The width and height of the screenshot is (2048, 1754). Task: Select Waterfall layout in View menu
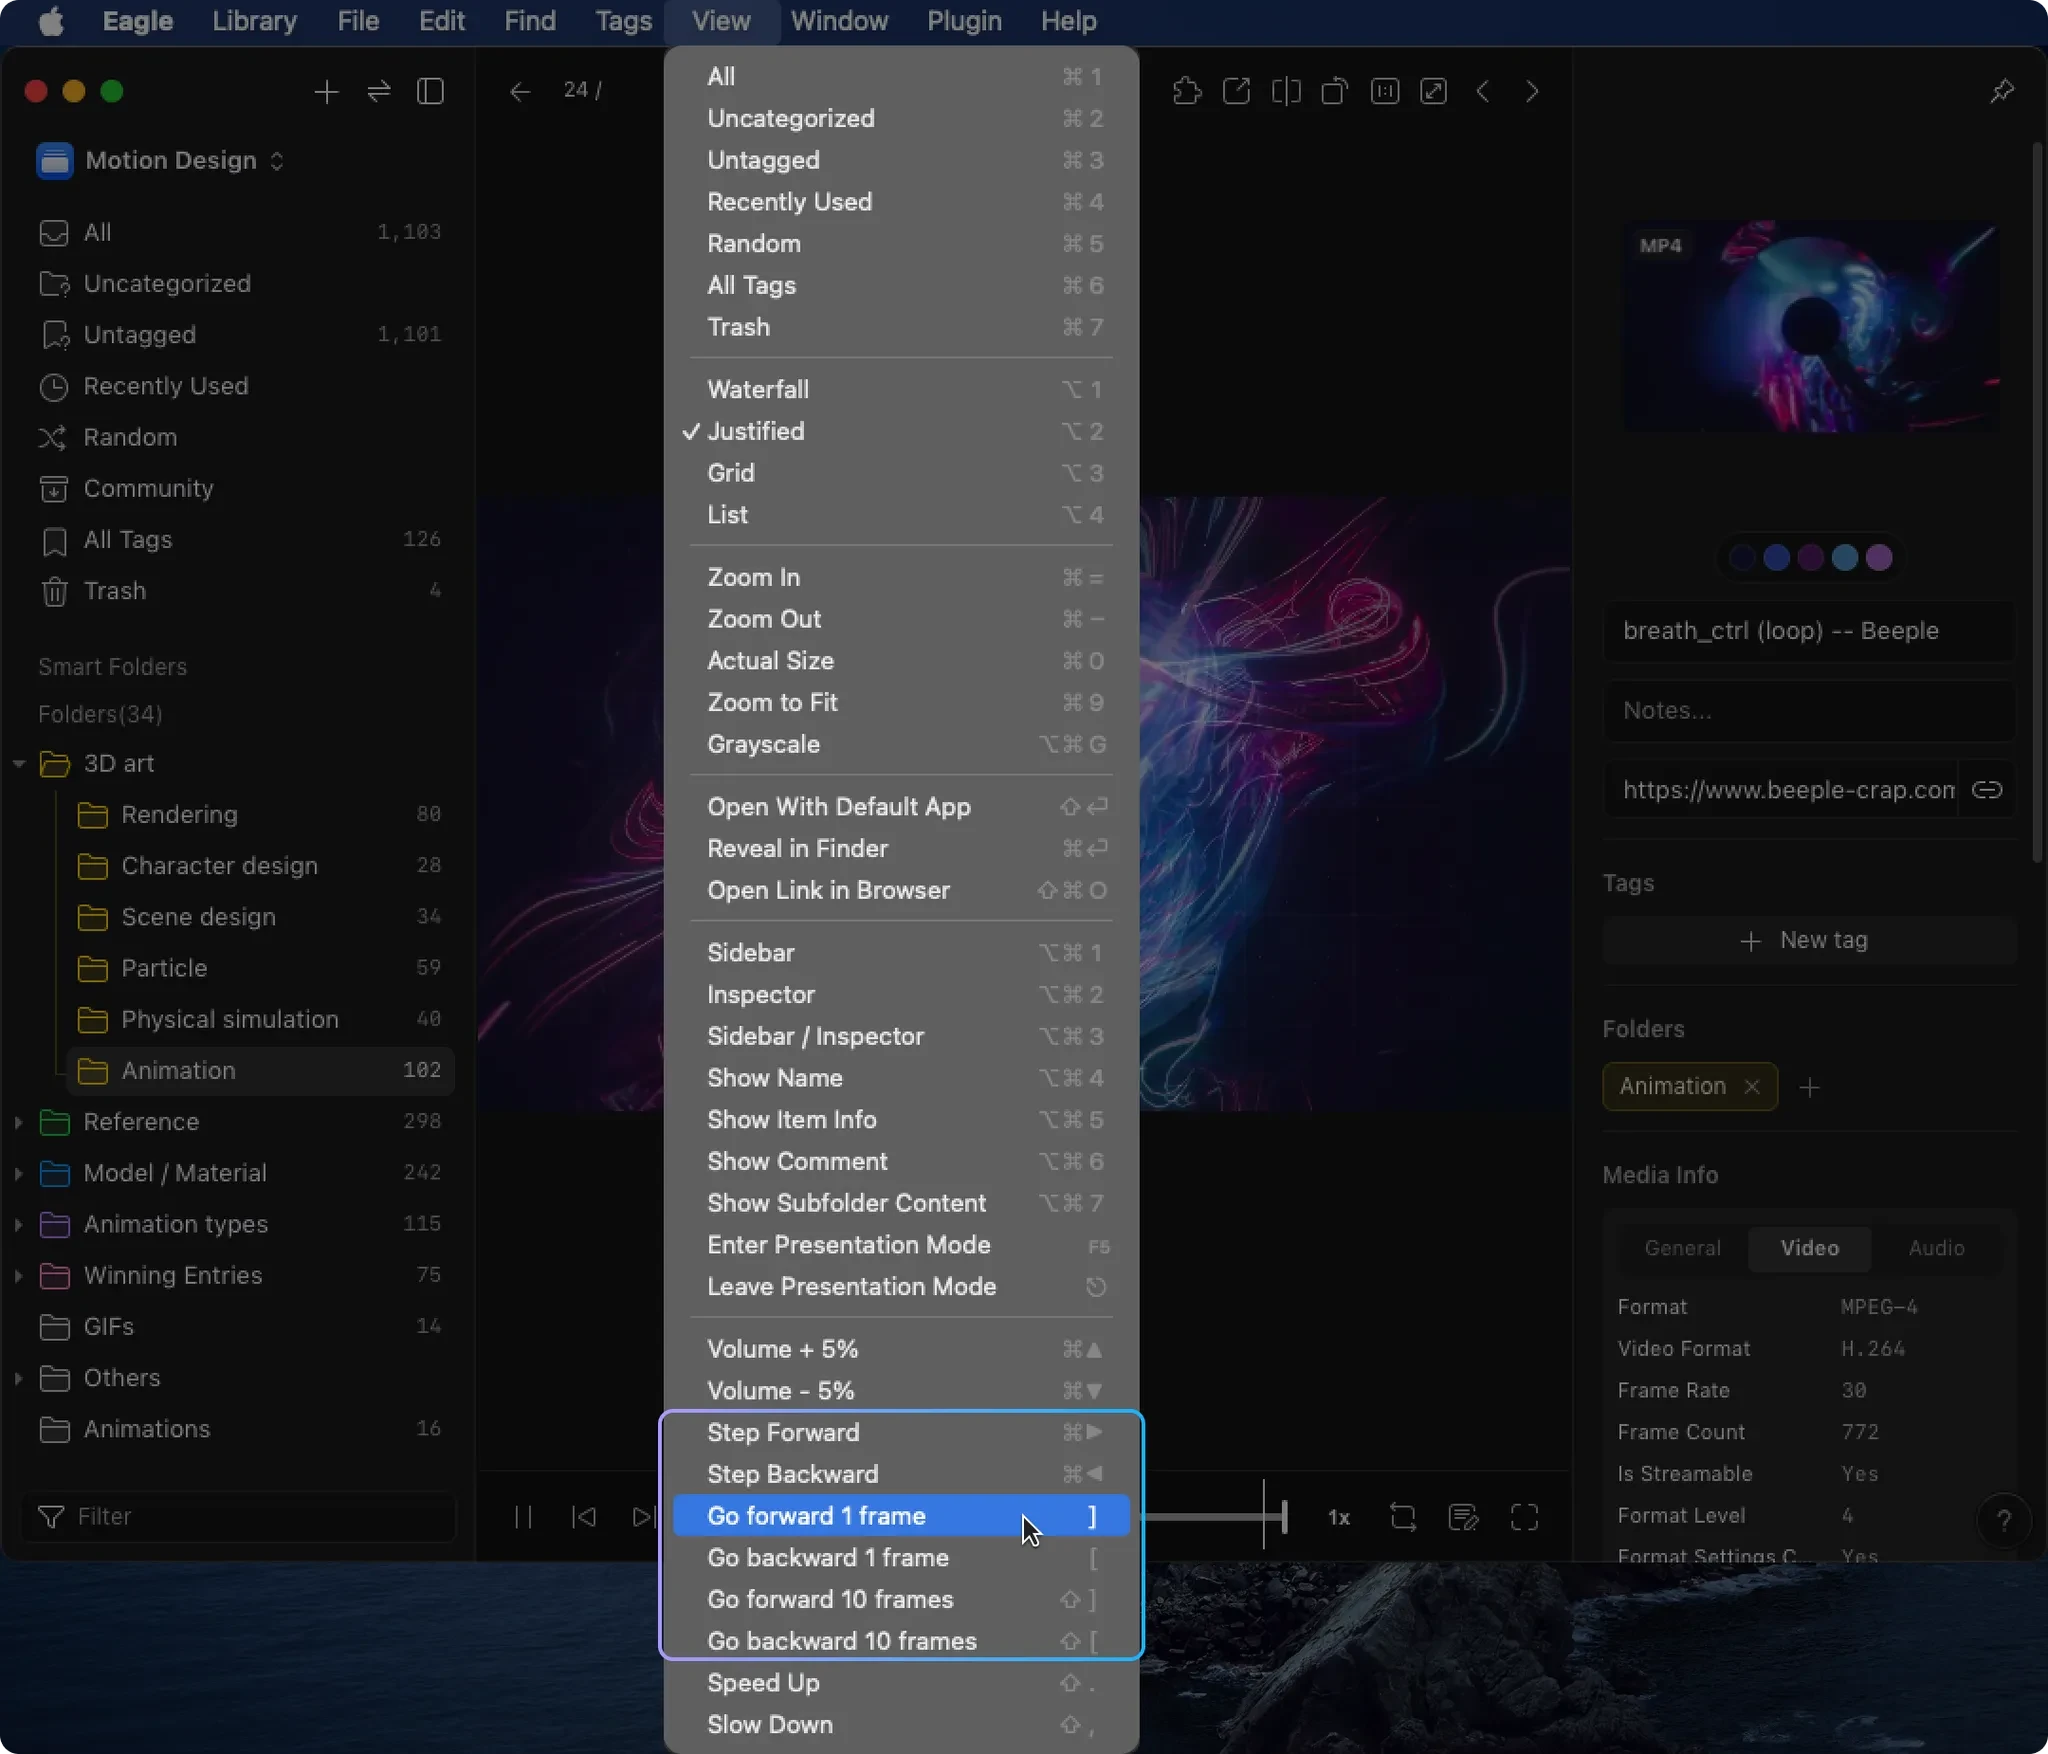pos(901,389)
